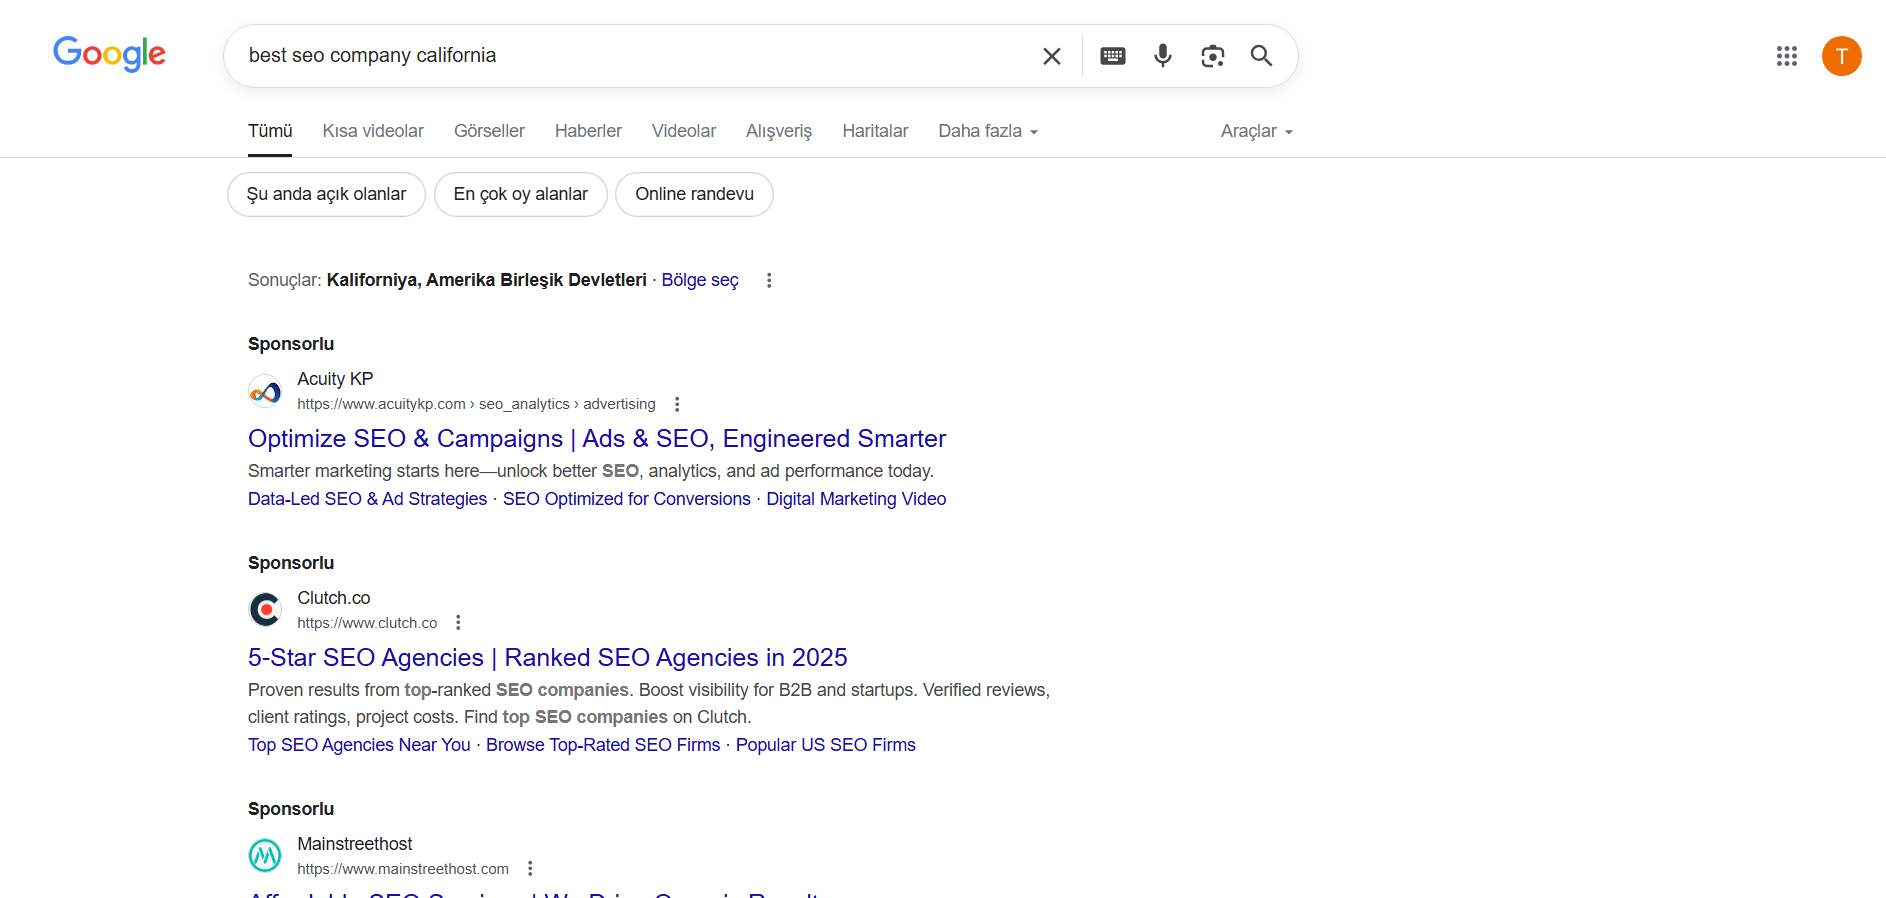
Task: Switch to Haritalar tab
Action: tap(875, 131)
